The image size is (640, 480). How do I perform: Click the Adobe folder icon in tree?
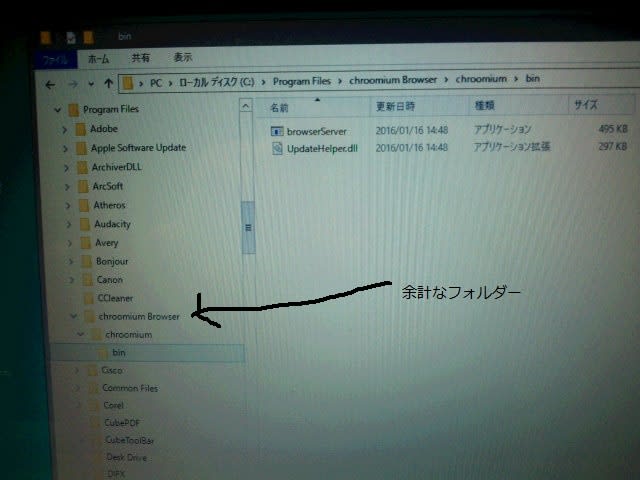click(80, 129)
